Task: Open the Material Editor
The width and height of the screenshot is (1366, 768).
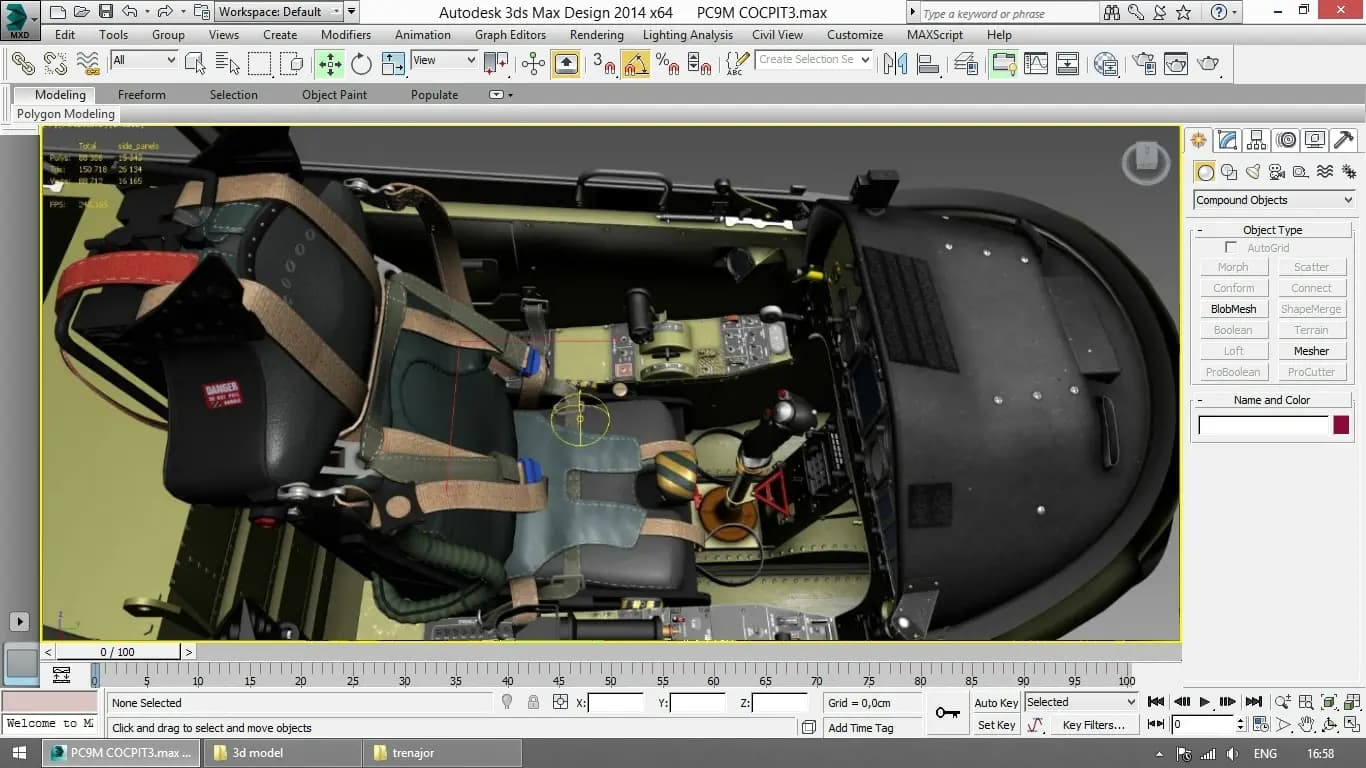Action: [1106, 63]
